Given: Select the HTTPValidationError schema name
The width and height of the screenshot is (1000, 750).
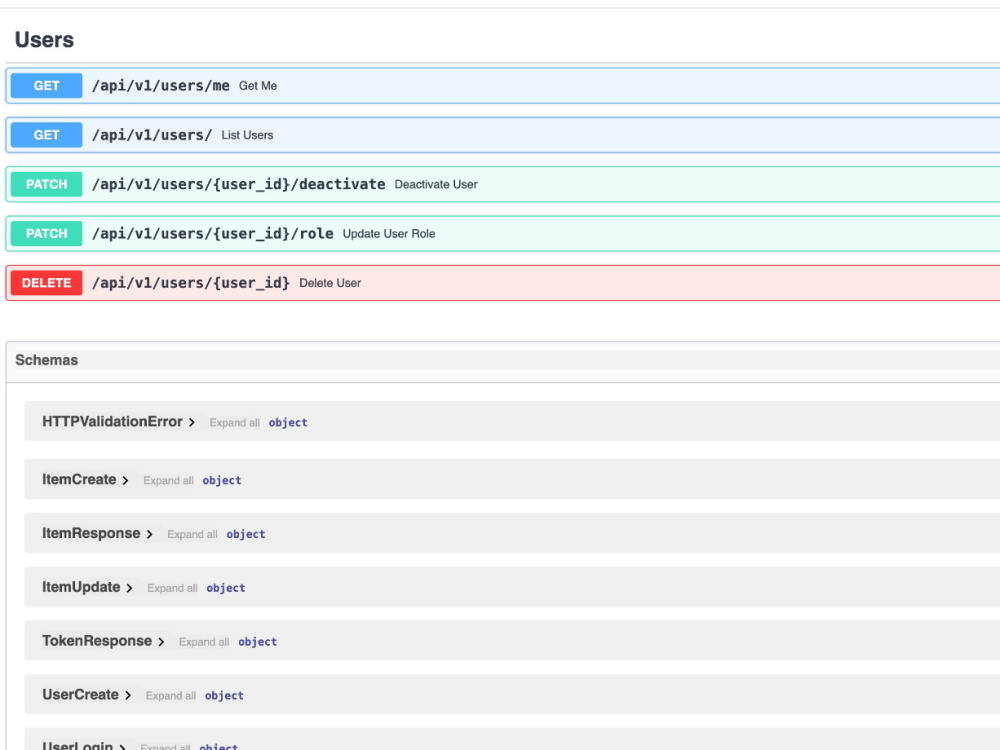Looking at the screenshot, I should (x=112, y=422).
